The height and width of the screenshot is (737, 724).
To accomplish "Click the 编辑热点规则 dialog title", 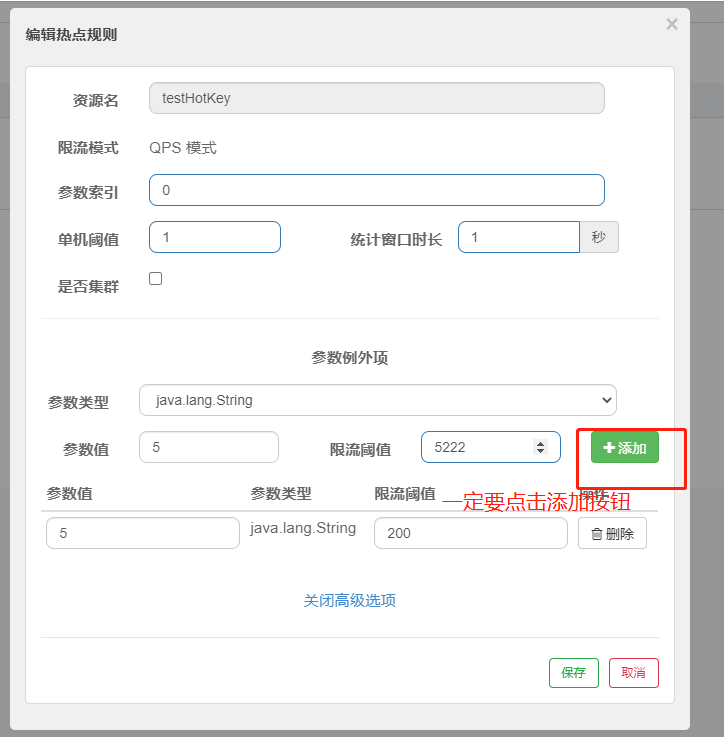I will (71, 34).
